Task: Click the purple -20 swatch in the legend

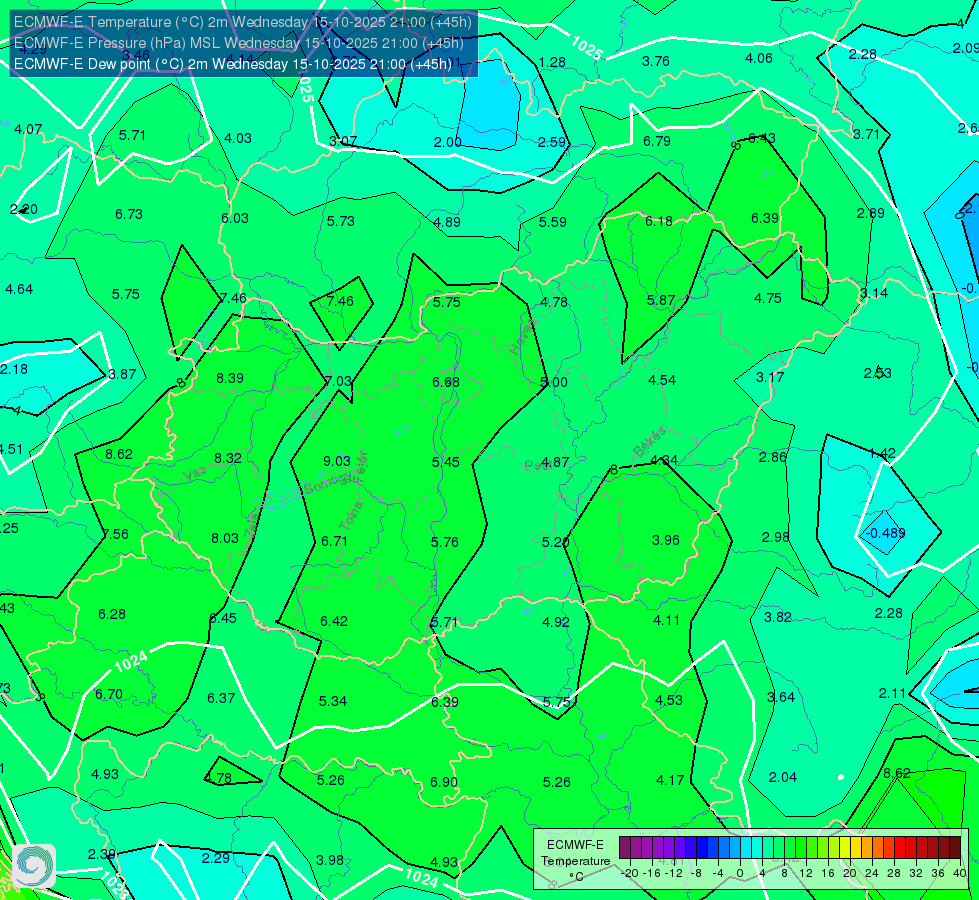Action: 625,848
